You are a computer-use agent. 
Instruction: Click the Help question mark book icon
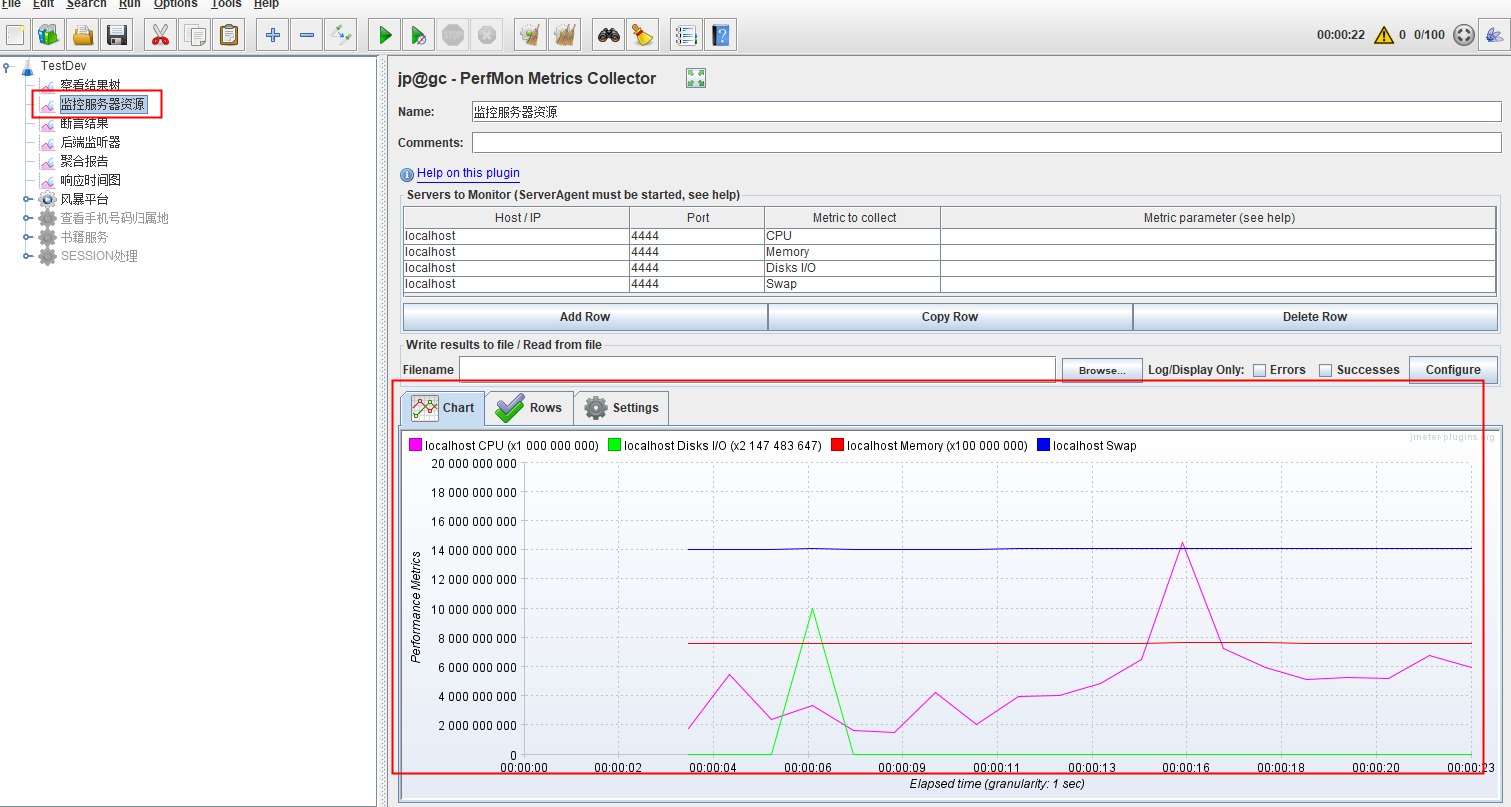click(x=720, y=36)
